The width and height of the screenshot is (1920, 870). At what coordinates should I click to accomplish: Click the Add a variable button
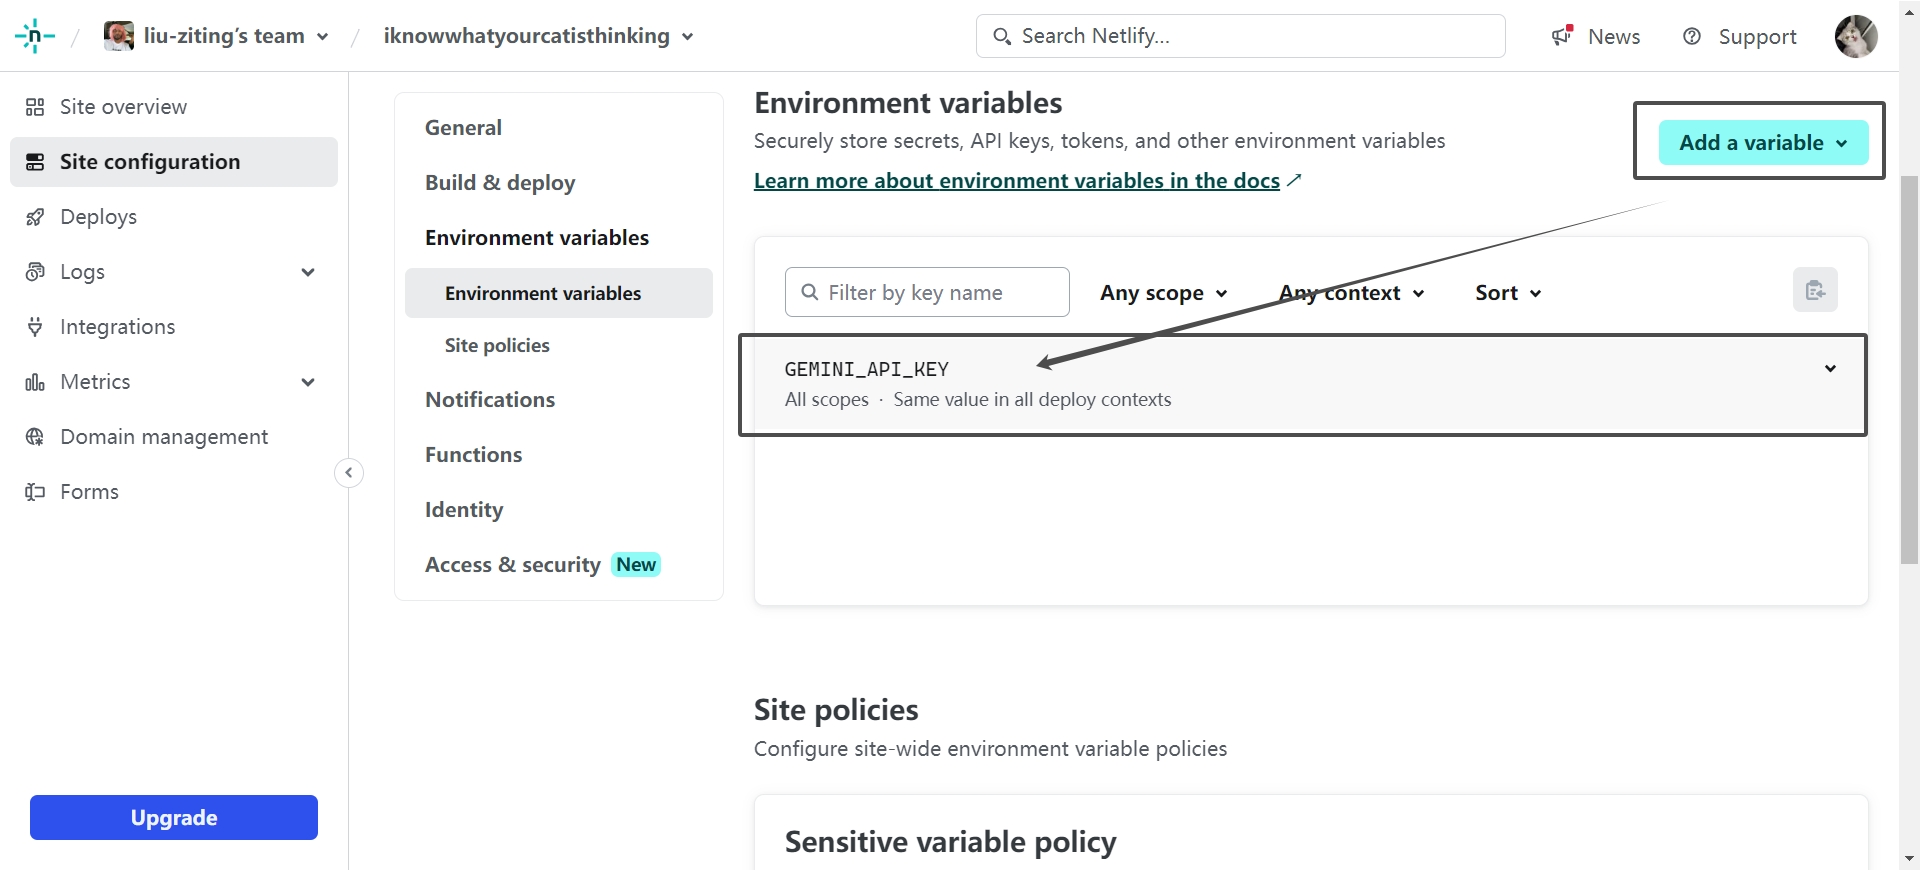pos(1763,143)
